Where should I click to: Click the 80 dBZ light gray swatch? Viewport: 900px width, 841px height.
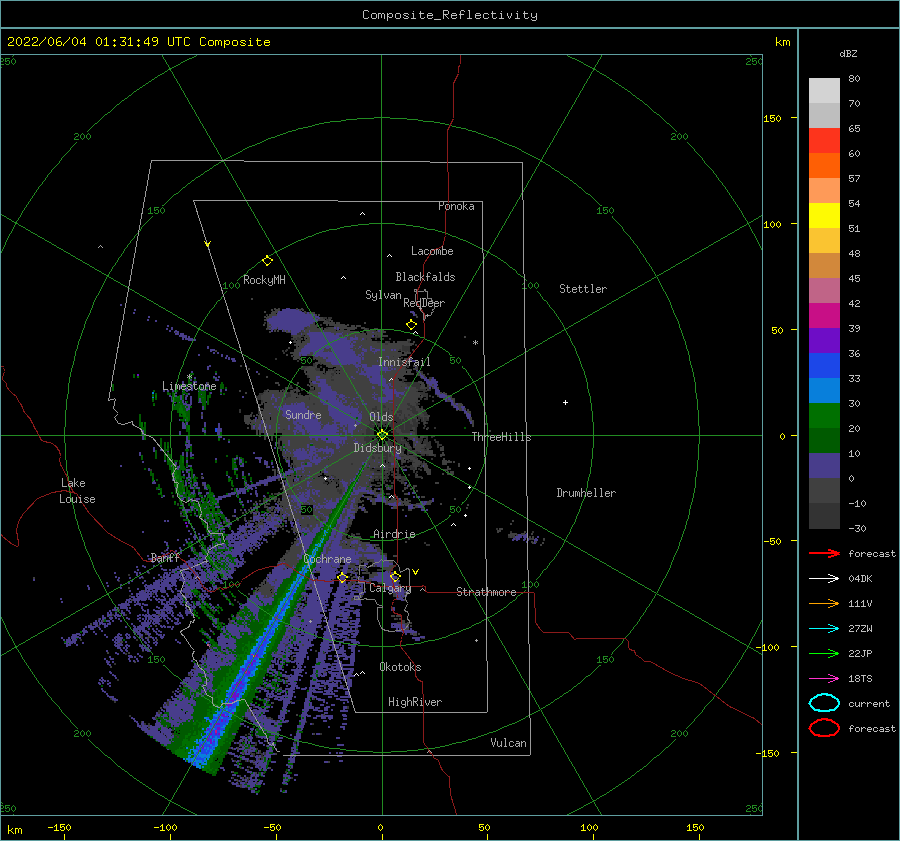pos(824,90)
